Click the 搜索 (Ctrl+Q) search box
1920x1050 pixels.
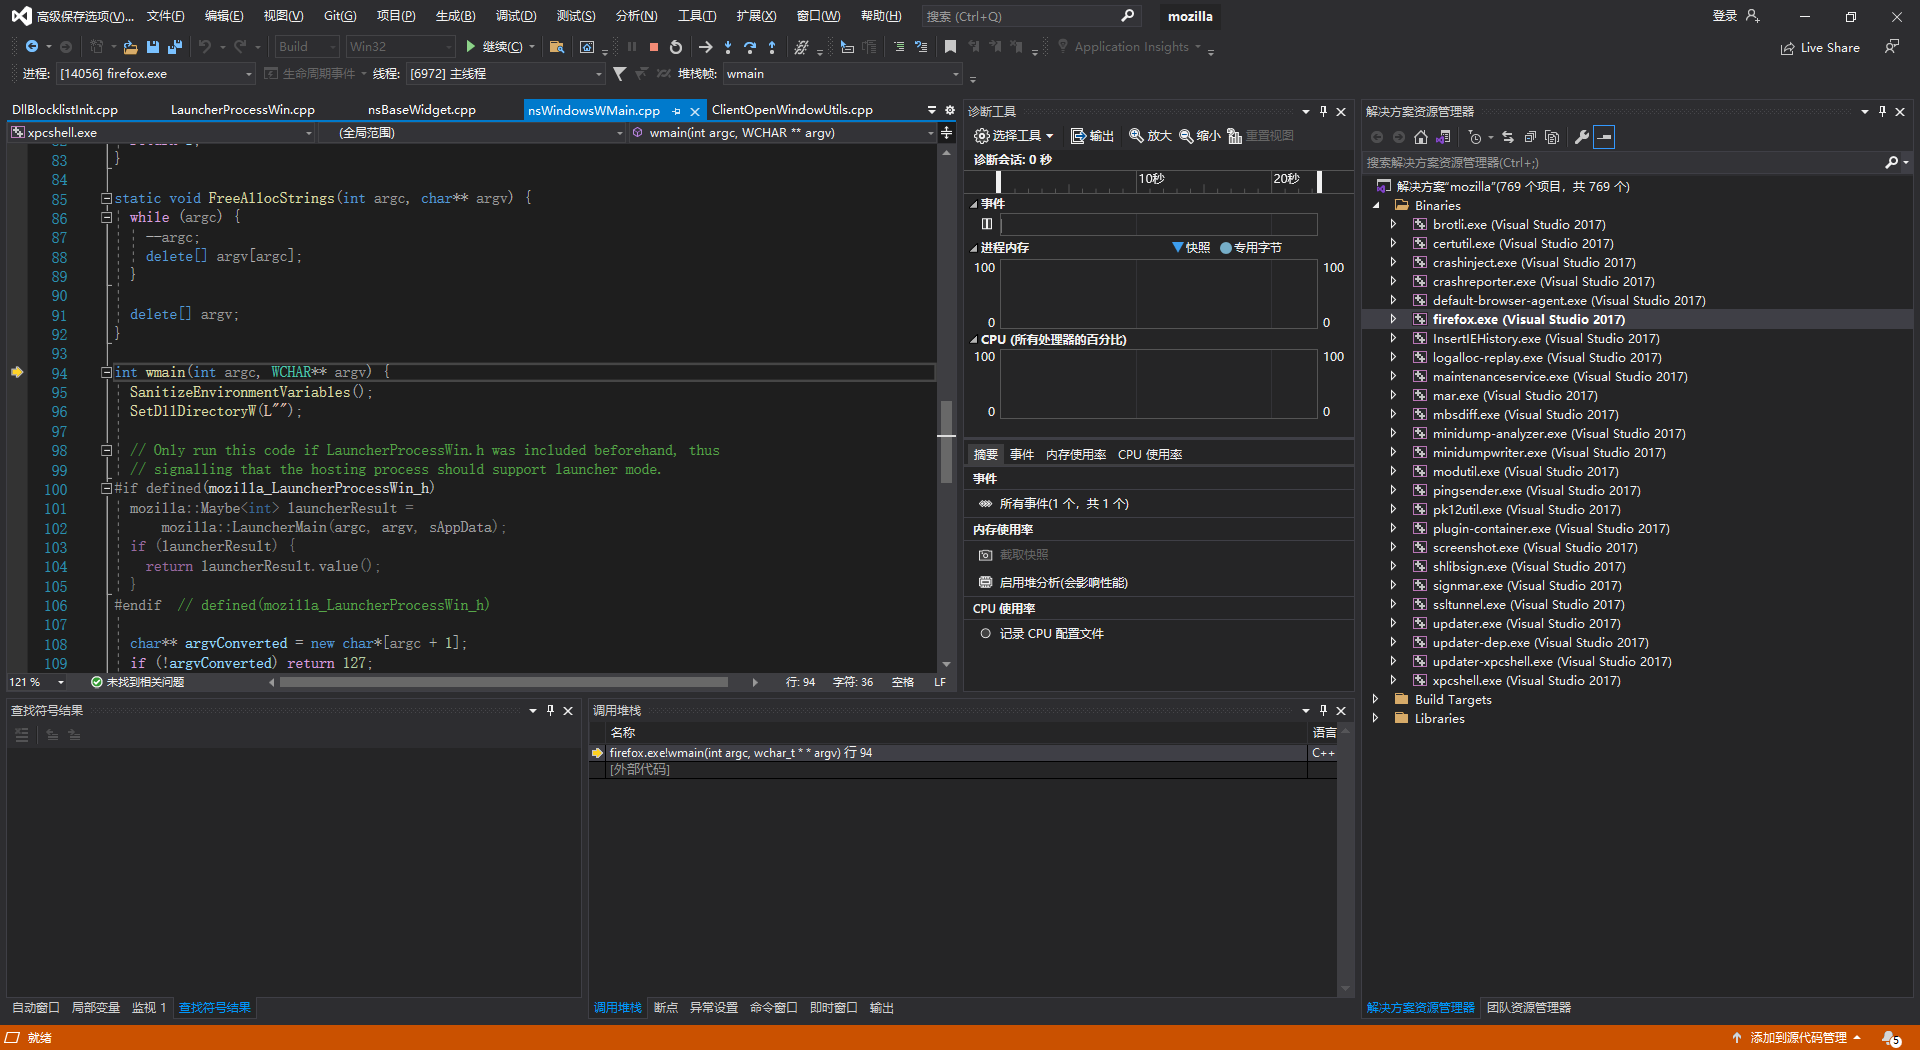click(1030, 16)
